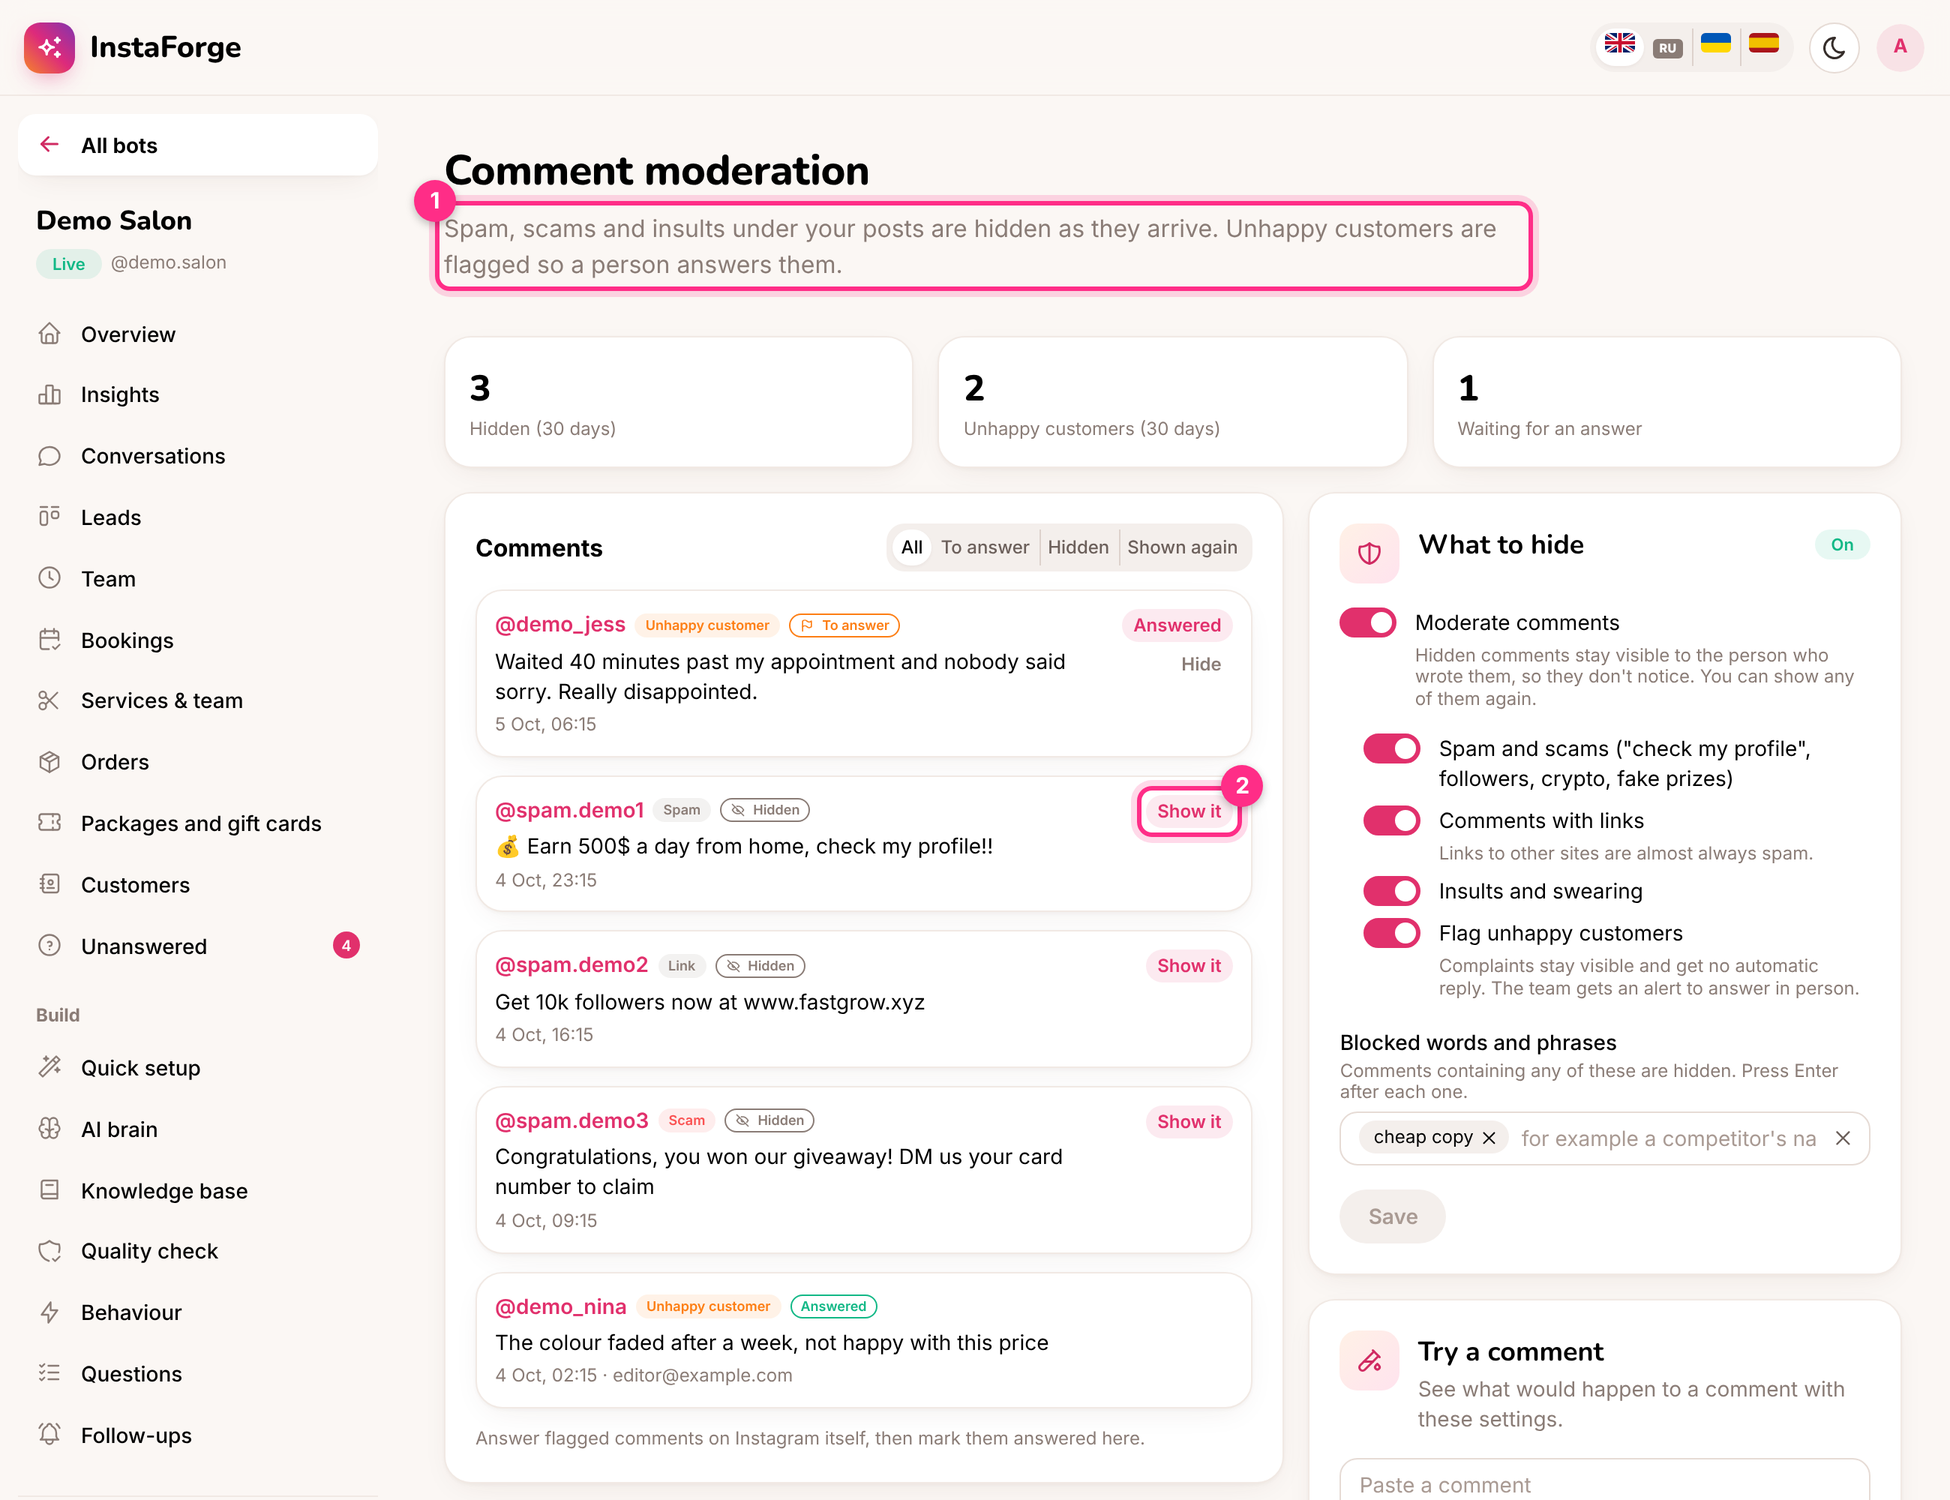This screenshot has height=1500, width=1950.
Task: Open Insights bar chart icon
Action: coord(50,395)
